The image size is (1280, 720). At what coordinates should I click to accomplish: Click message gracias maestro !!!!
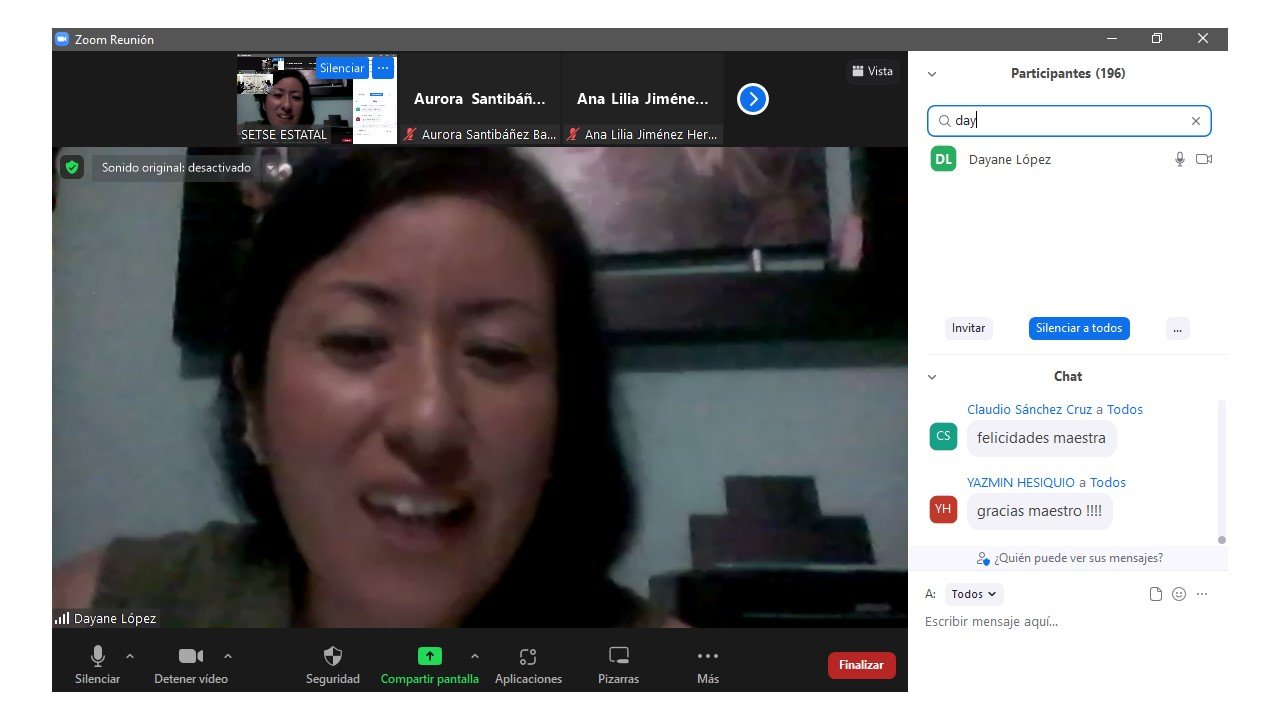tap(1039, 511)
